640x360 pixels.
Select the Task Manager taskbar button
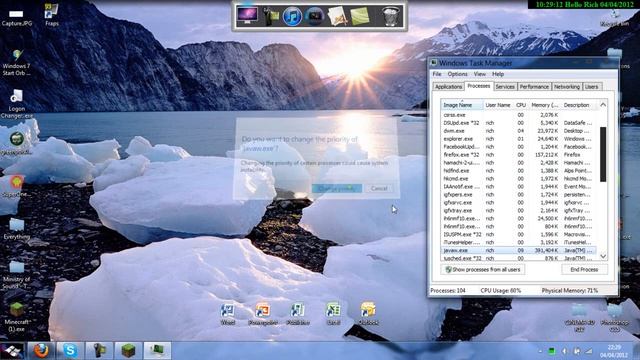pyautogui.click(x=158, y=351)
